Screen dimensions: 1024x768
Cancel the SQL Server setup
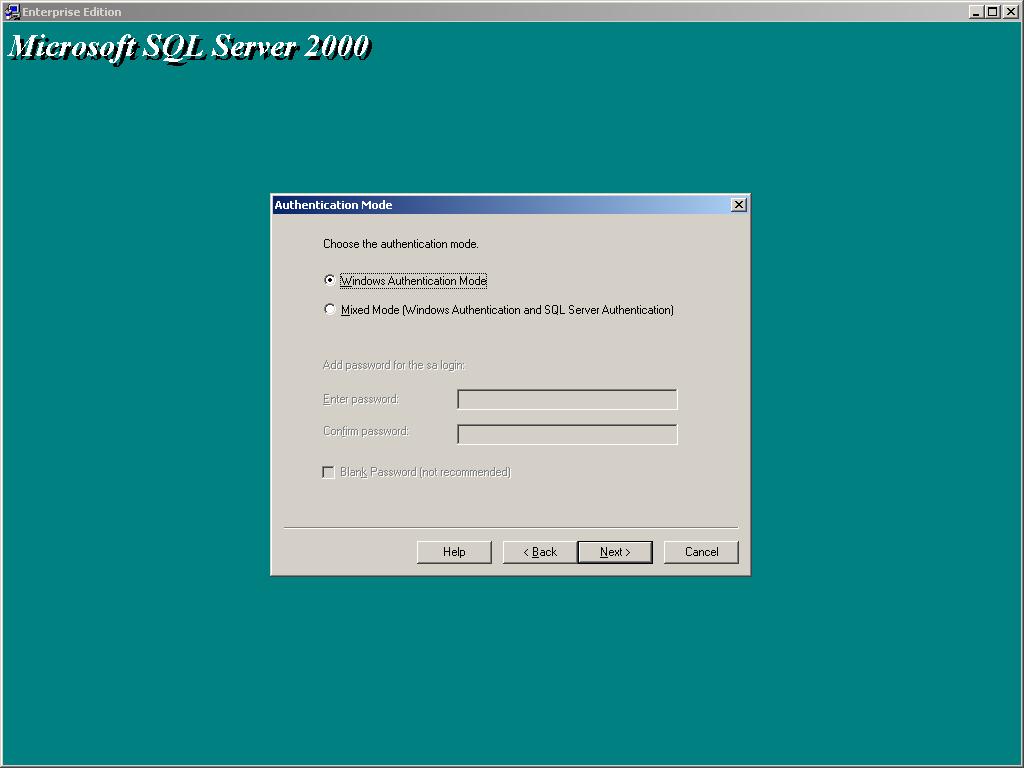coord(701,552)
